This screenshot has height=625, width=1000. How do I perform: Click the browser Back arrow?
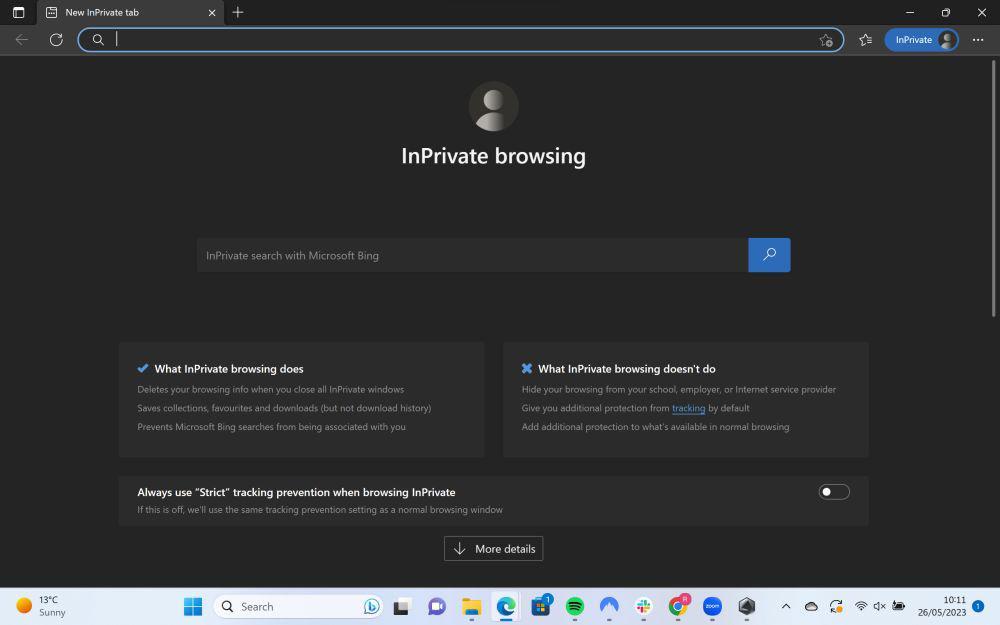22,40
